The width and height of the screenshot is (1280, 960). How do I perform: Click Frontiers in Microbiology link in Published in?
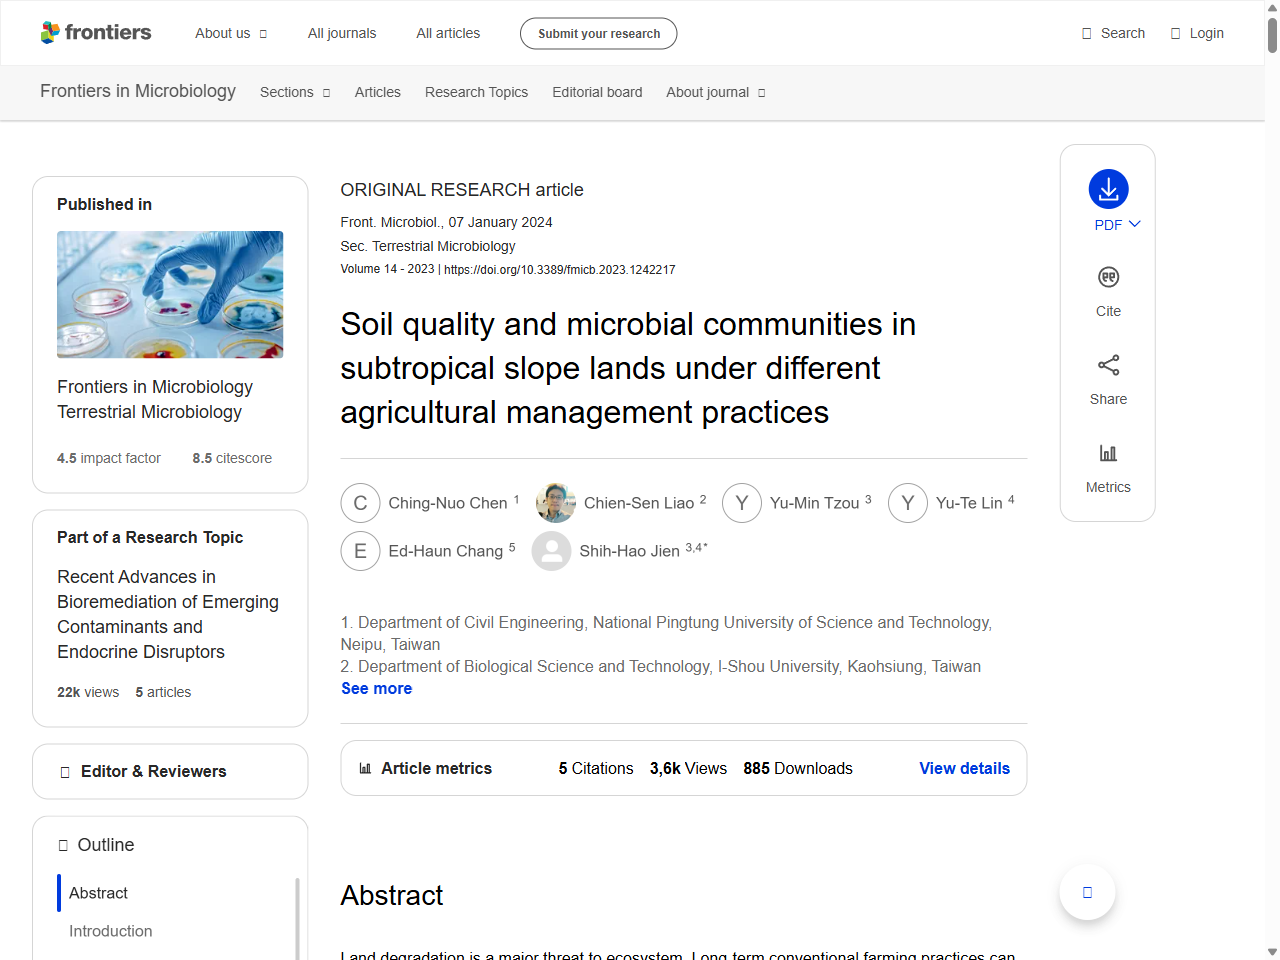(x=155, y=387)
